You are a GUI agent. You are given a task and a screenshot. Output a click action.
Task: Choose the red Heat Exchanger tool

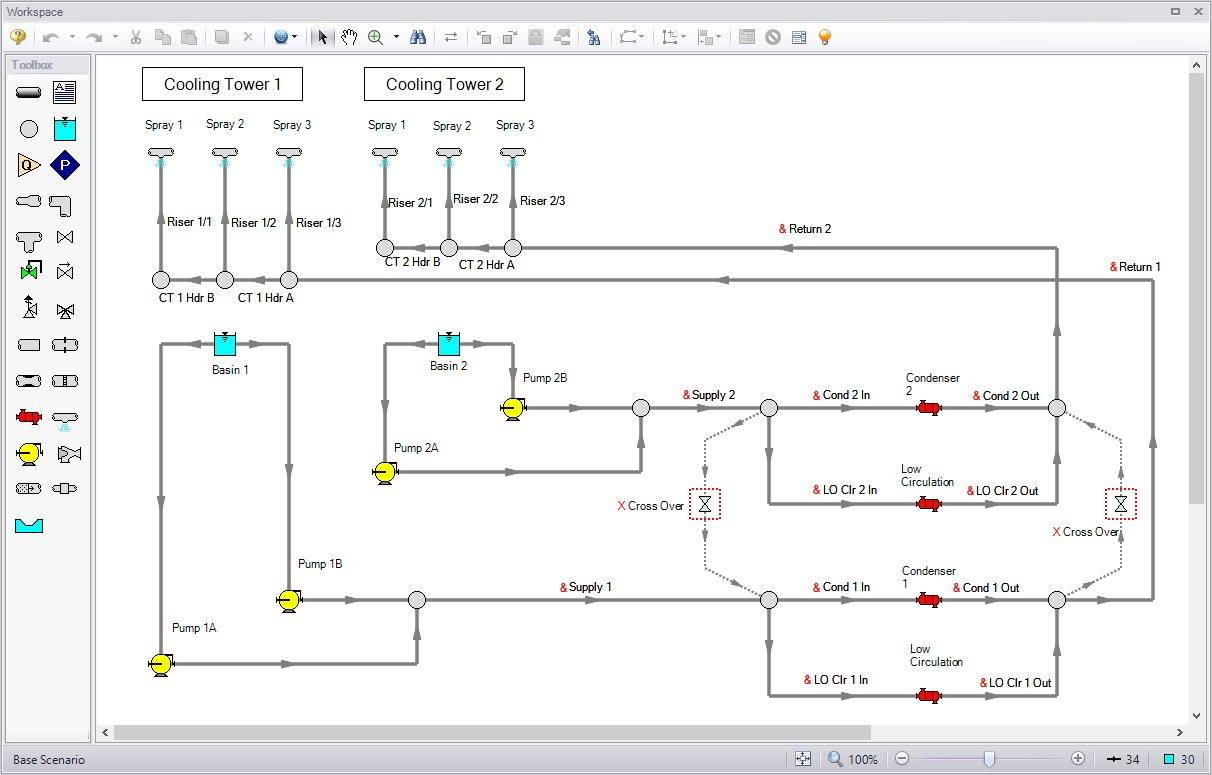pyautogui.click(x=29, y=417)
